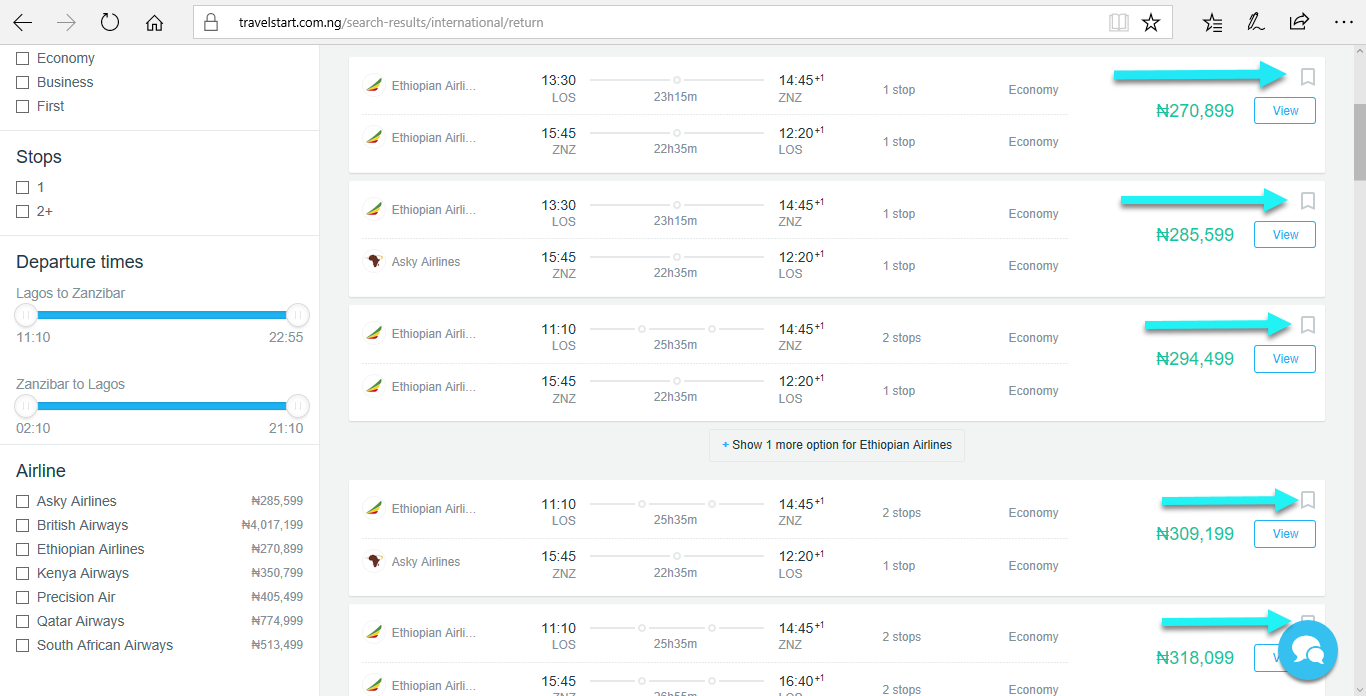
Task: Bookmark the ₦309,199 flight option
Action: (x=1307, y=500)
